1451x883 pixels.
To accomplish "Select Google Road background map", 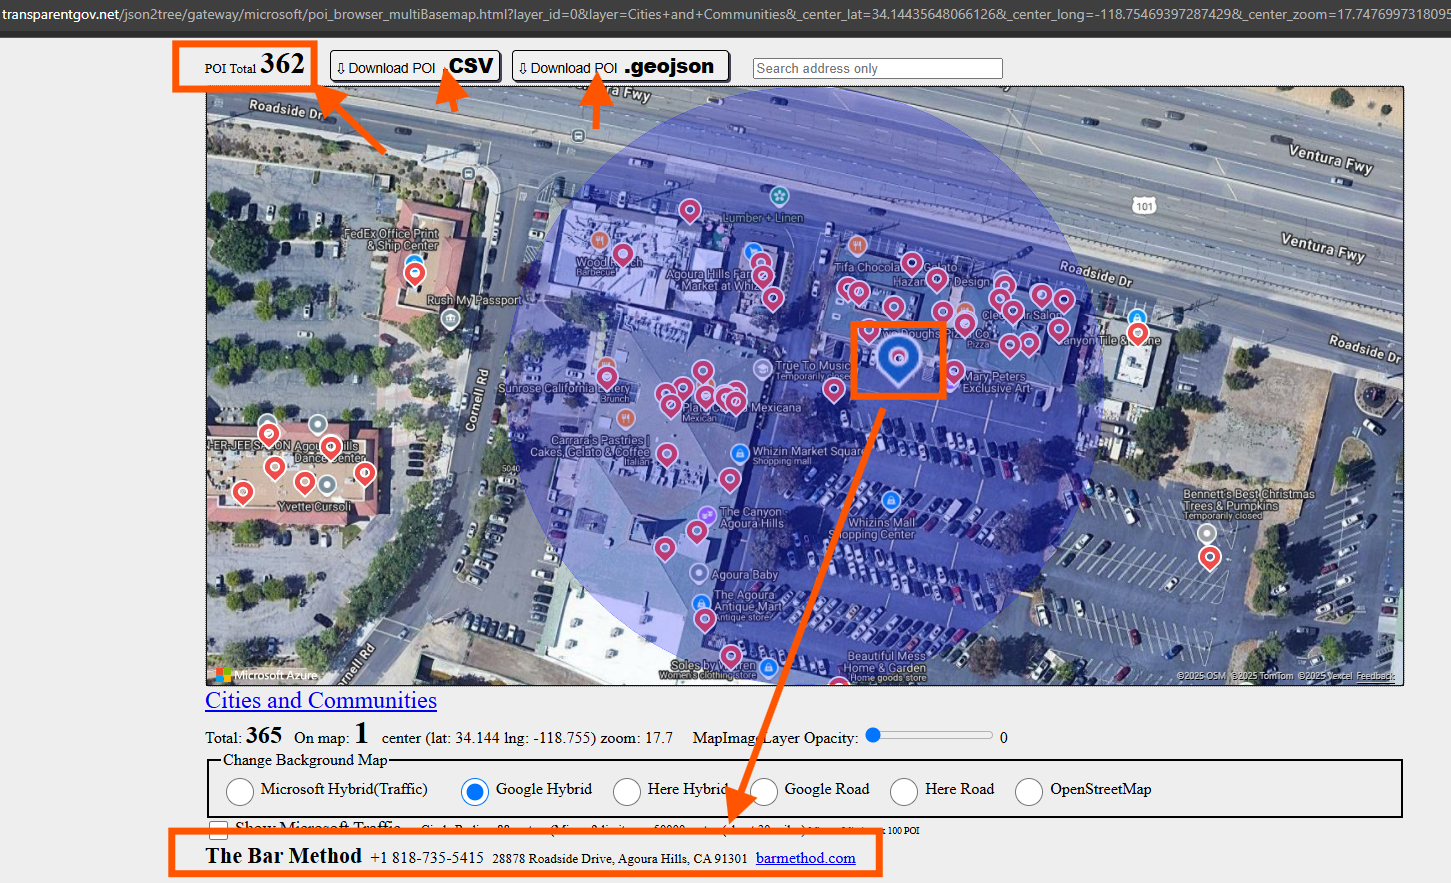I will pyautogui.click(x=764, y=791).
